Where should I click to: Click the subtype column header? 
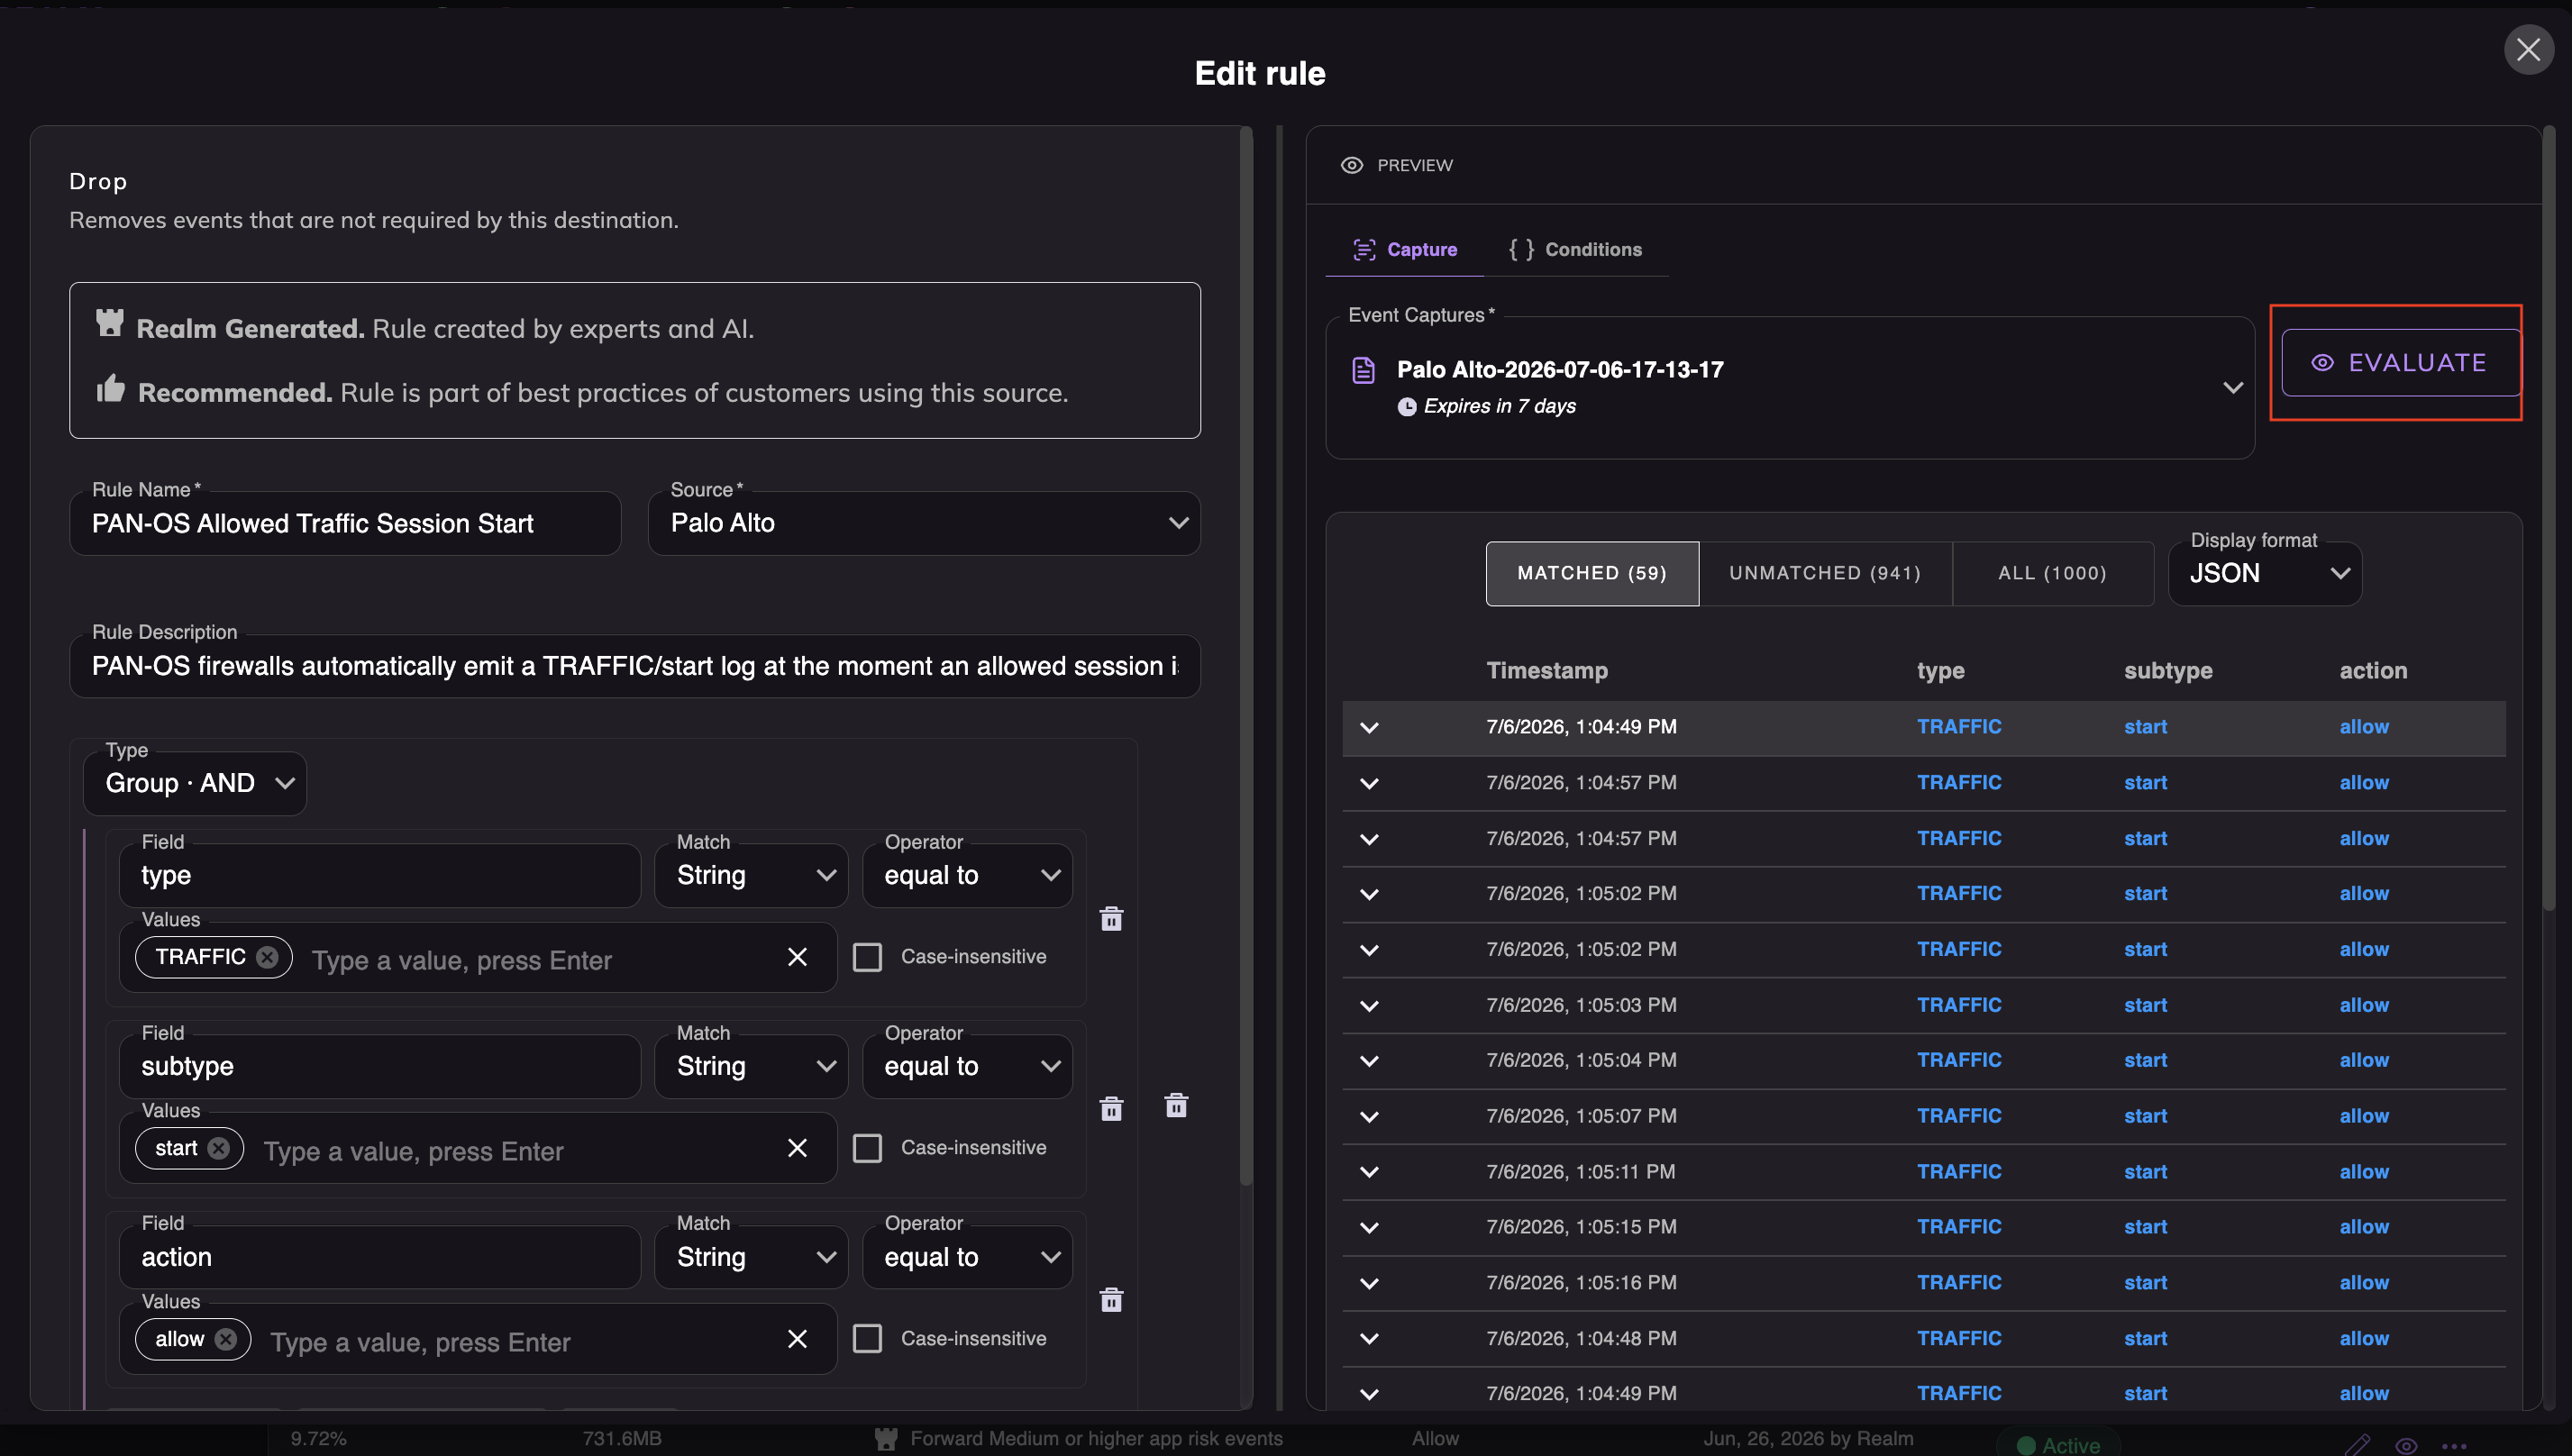coord(2168,671)
